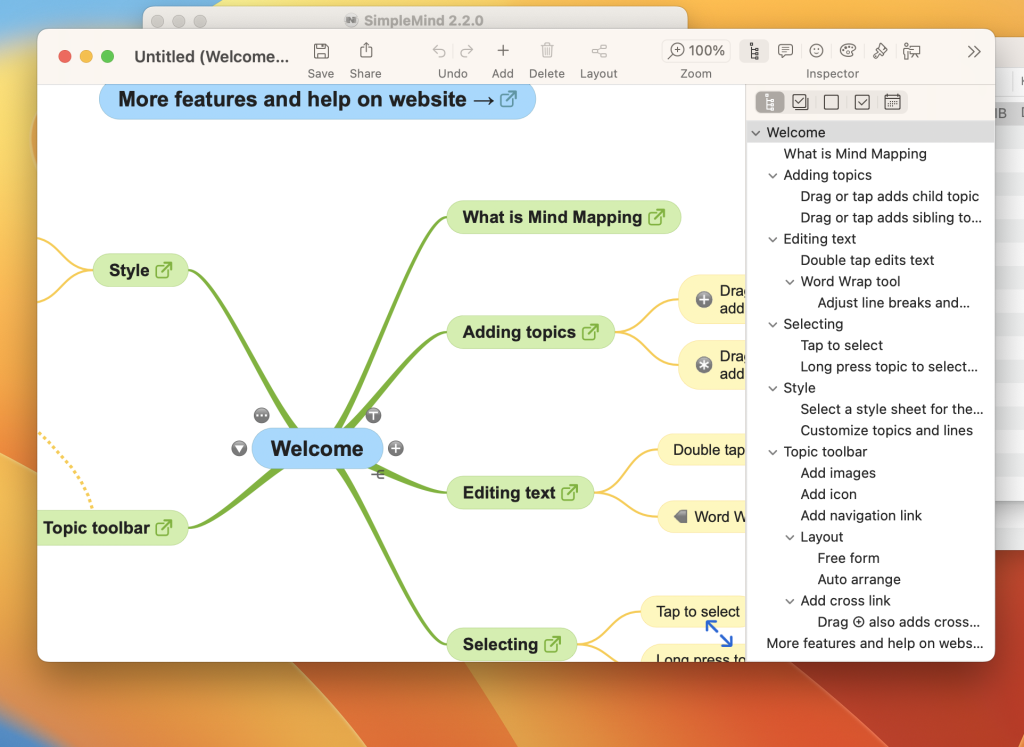The width and height of the screenshot is (1024, 747).
Task: Collapse Layout in outline
Action: tap(790, 537)
